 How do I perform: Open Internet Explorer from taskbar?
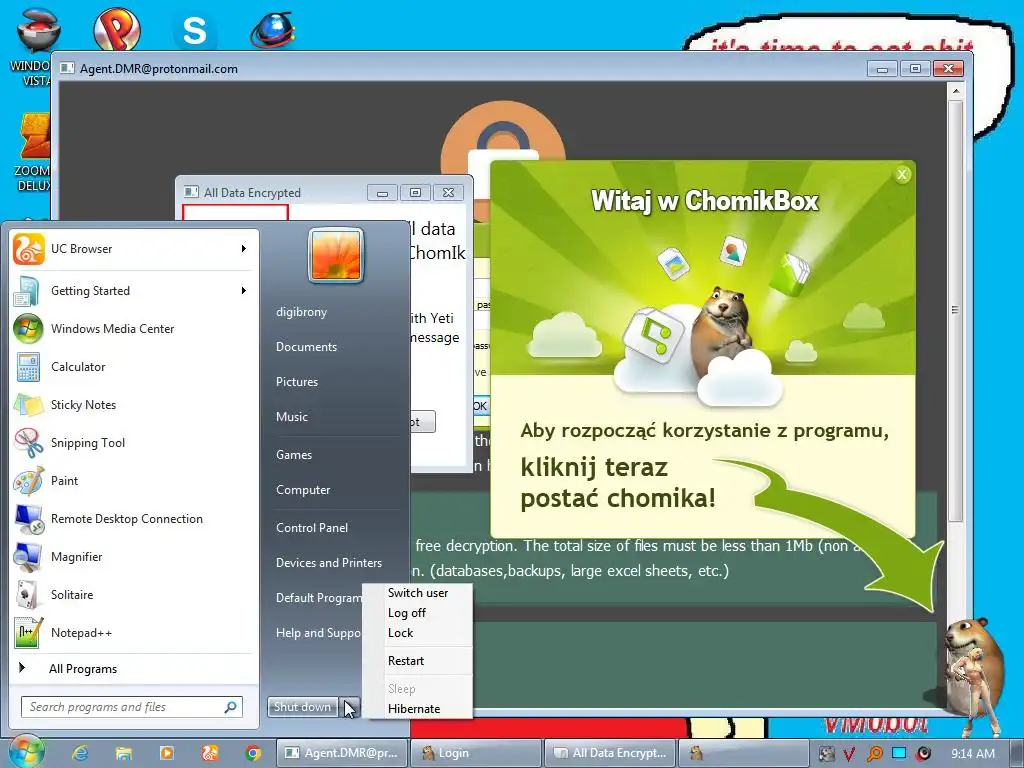80,753
